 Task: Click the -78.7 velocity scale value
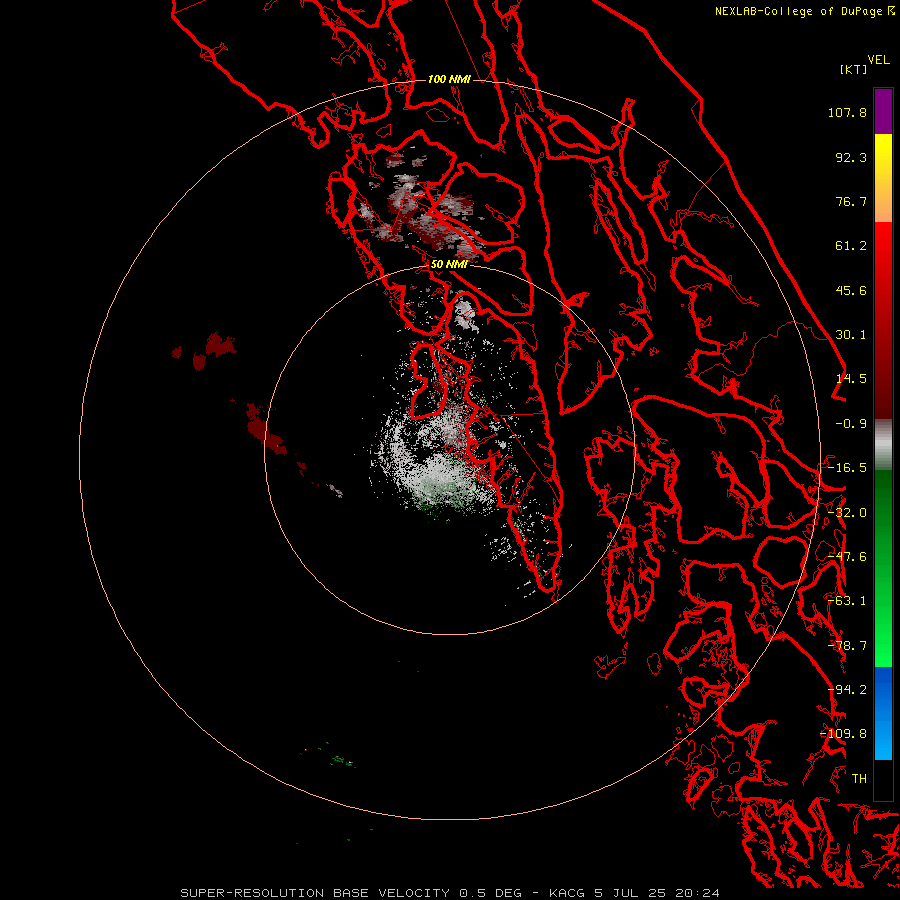point(847,646)
